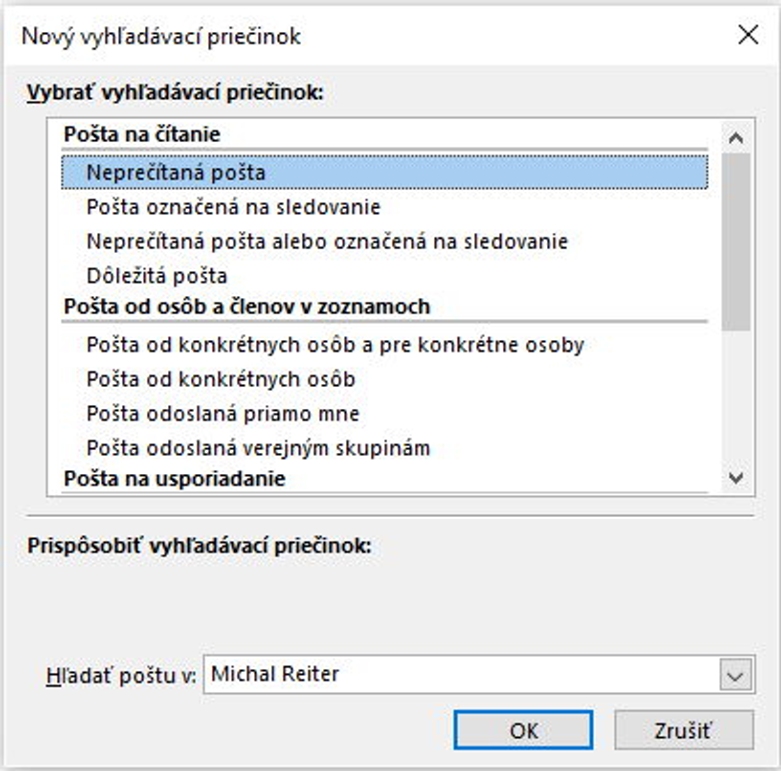This screenshot has width=781, height=771.
Task: Select Neprečítaná pošta alebo označená na sledovanie
Action: coord(327,241)
